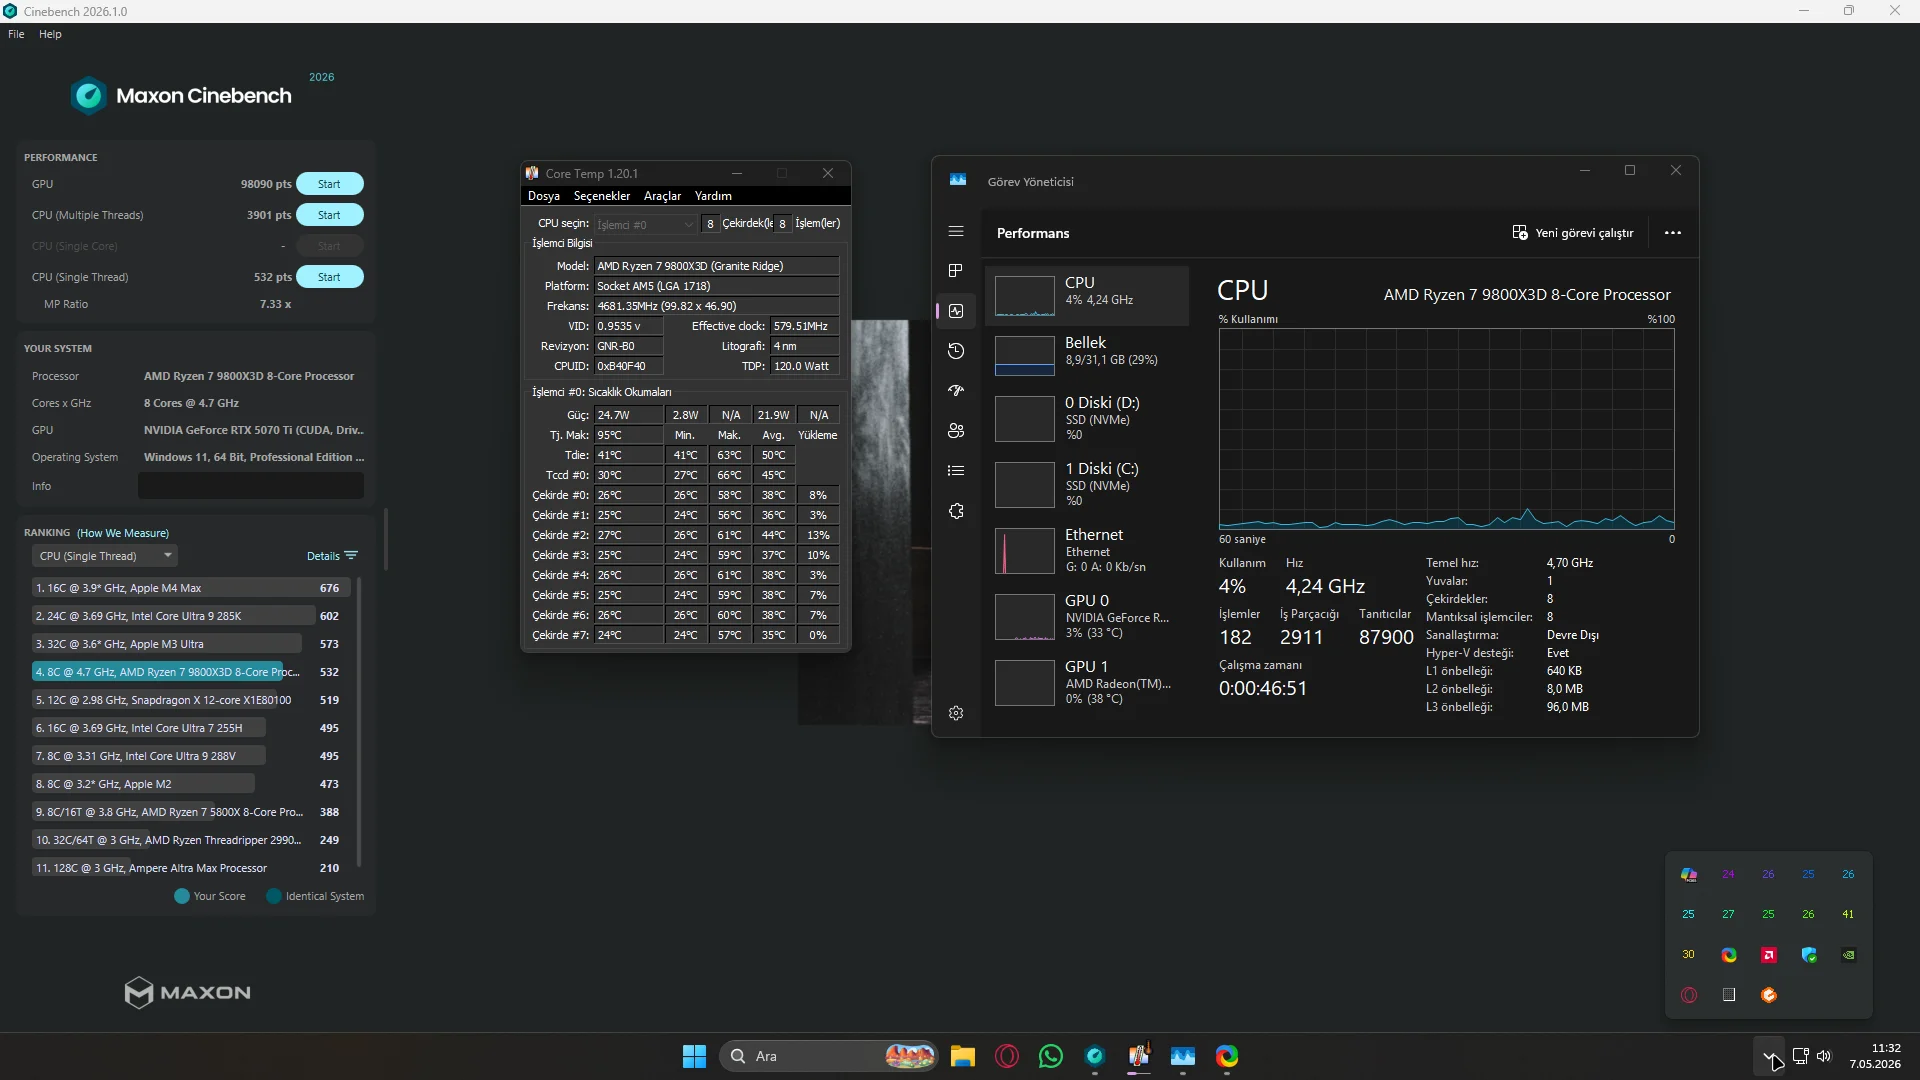
Task: Select ranking row Snapdragon X 12-core
Action: [x=190, y=700]
